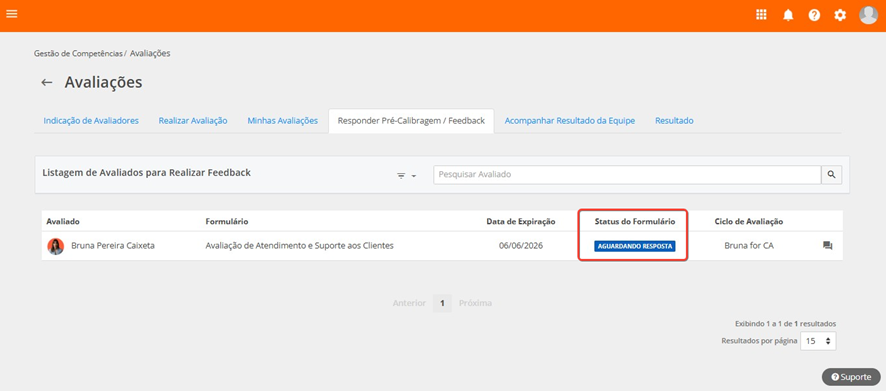This screenshot has height=391, width=886.
Task: Go back using the arrow beside Avaliações
Action: [47, 82]
